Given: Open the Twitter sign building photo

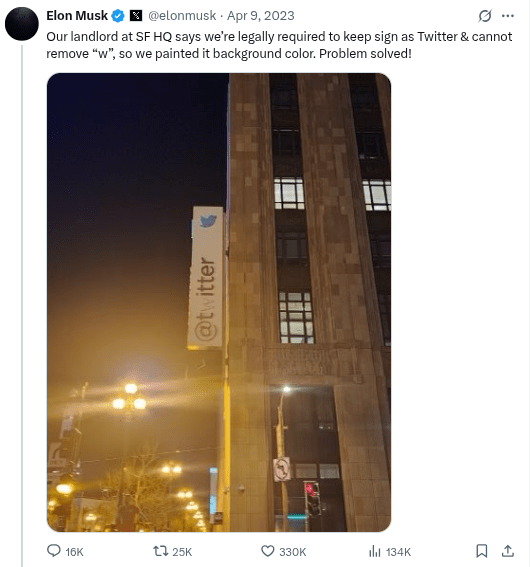Looking at the screenshot, I should pos(219,302).
